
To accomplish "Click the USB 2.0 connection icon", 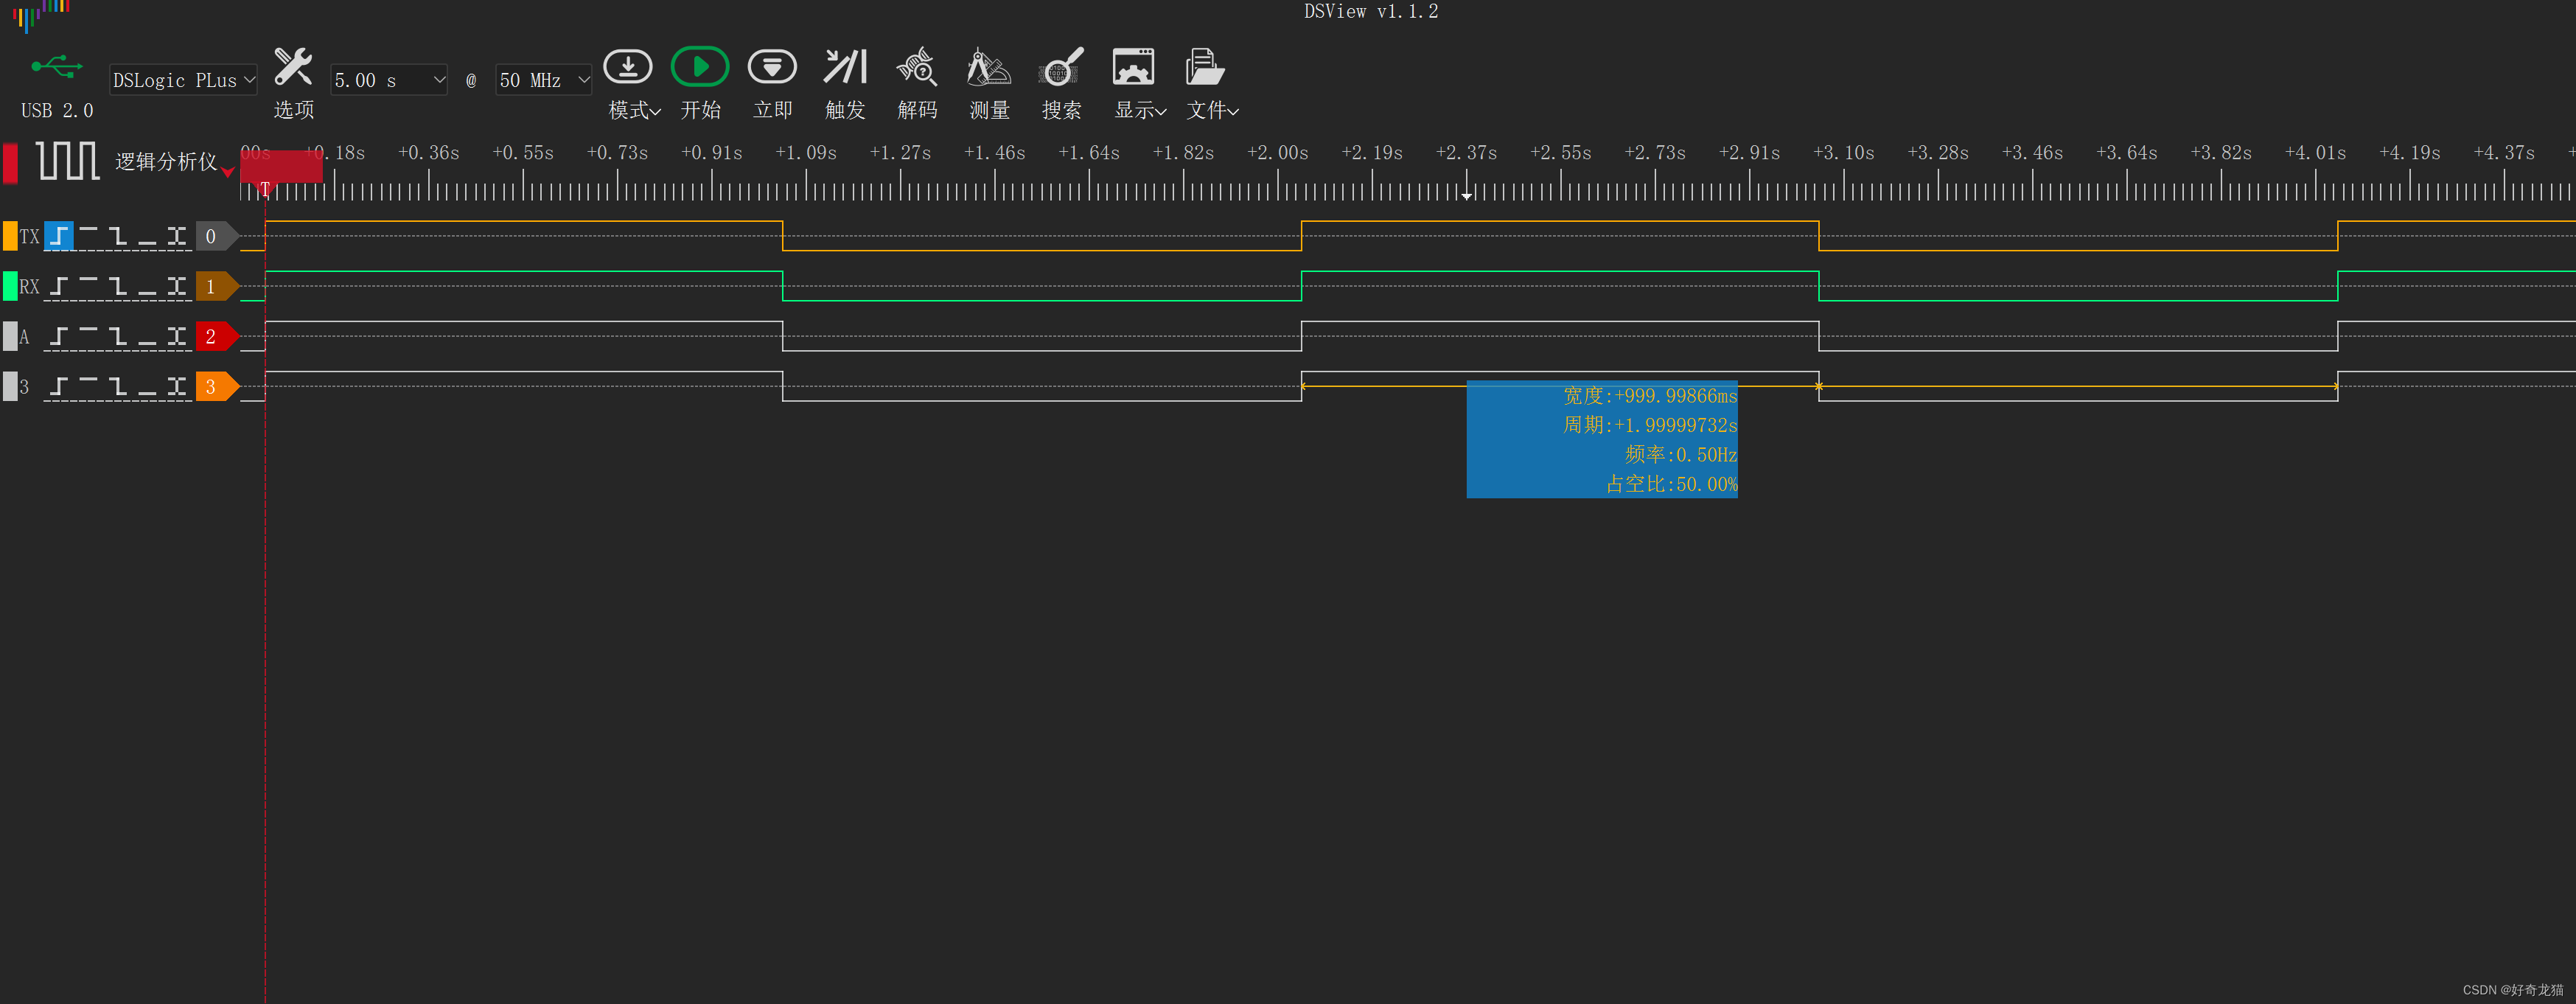I will pyautogui.click(x=57, y=67).
